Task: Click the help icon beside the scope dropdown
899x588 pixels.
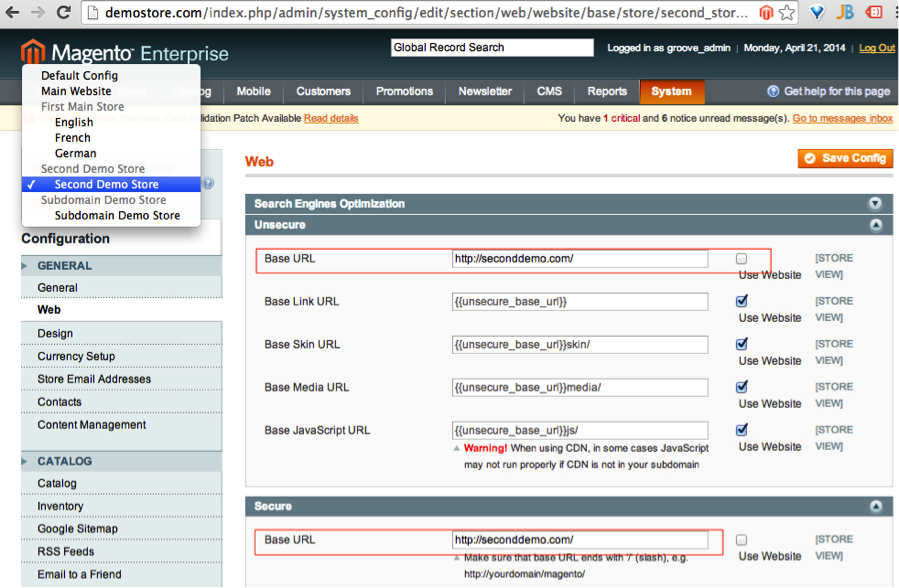Action: (208, 183)
